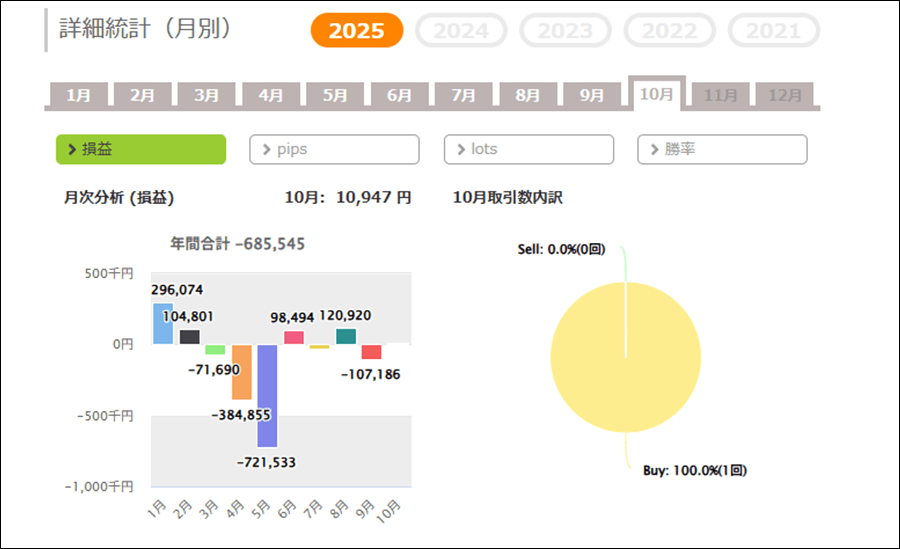Expand the 損益 category selector
The height and width of the screenshot is (549, 900).
(x=141, y=149)
